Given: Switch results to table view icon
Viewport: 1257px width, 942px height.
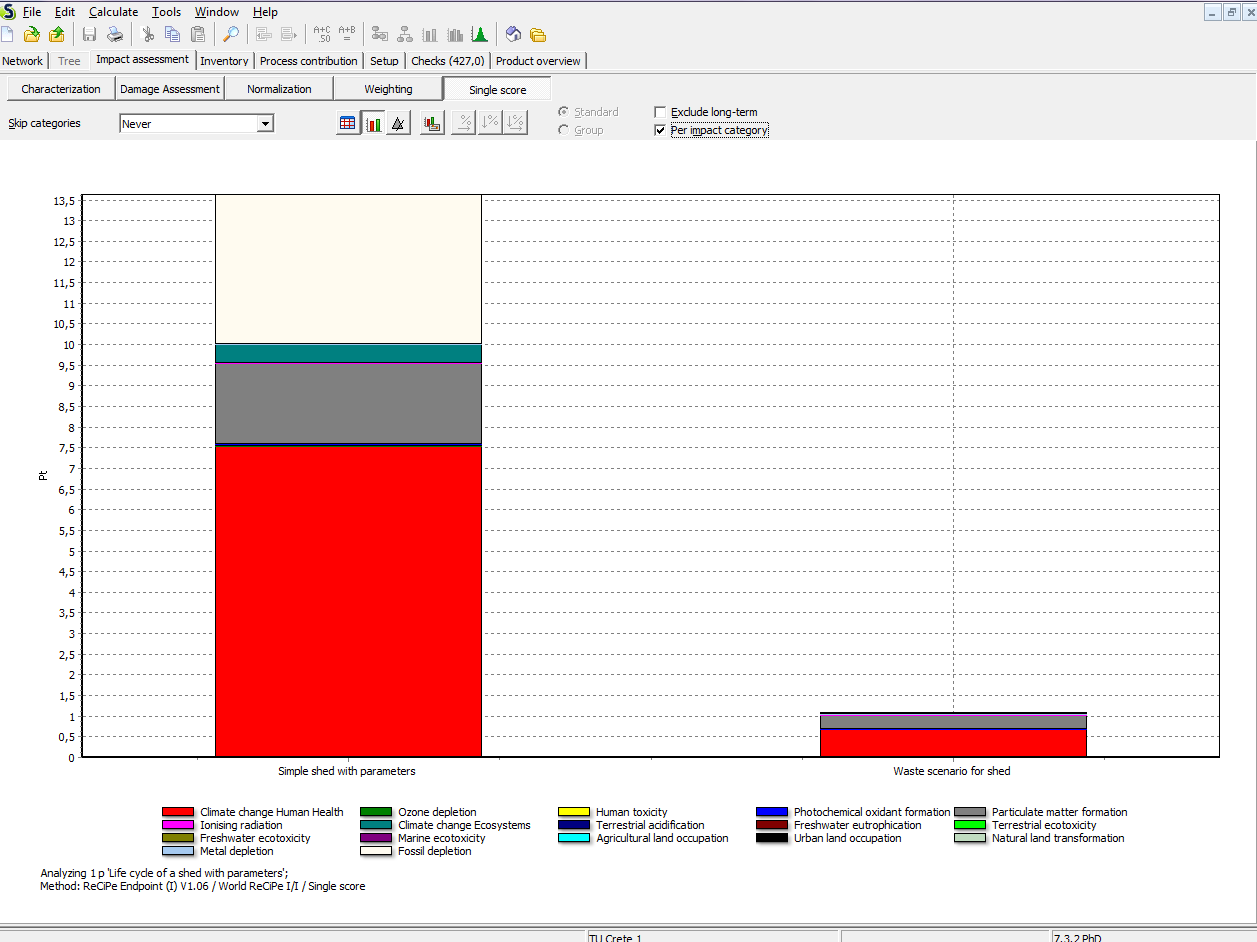Looking at the screenshot, I should coord(348,124).
